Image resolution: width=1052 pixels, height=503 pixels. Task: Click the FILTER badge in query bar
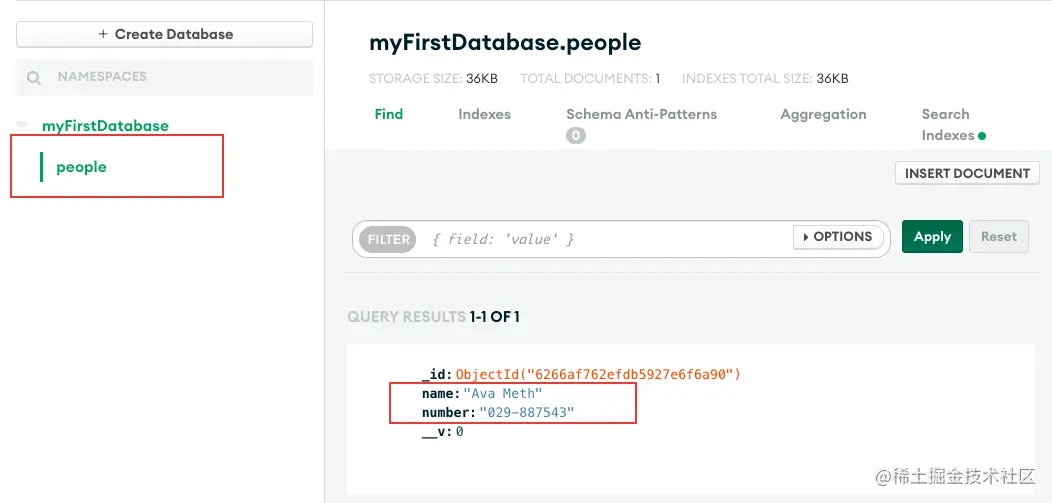click(x=389, y=239)
